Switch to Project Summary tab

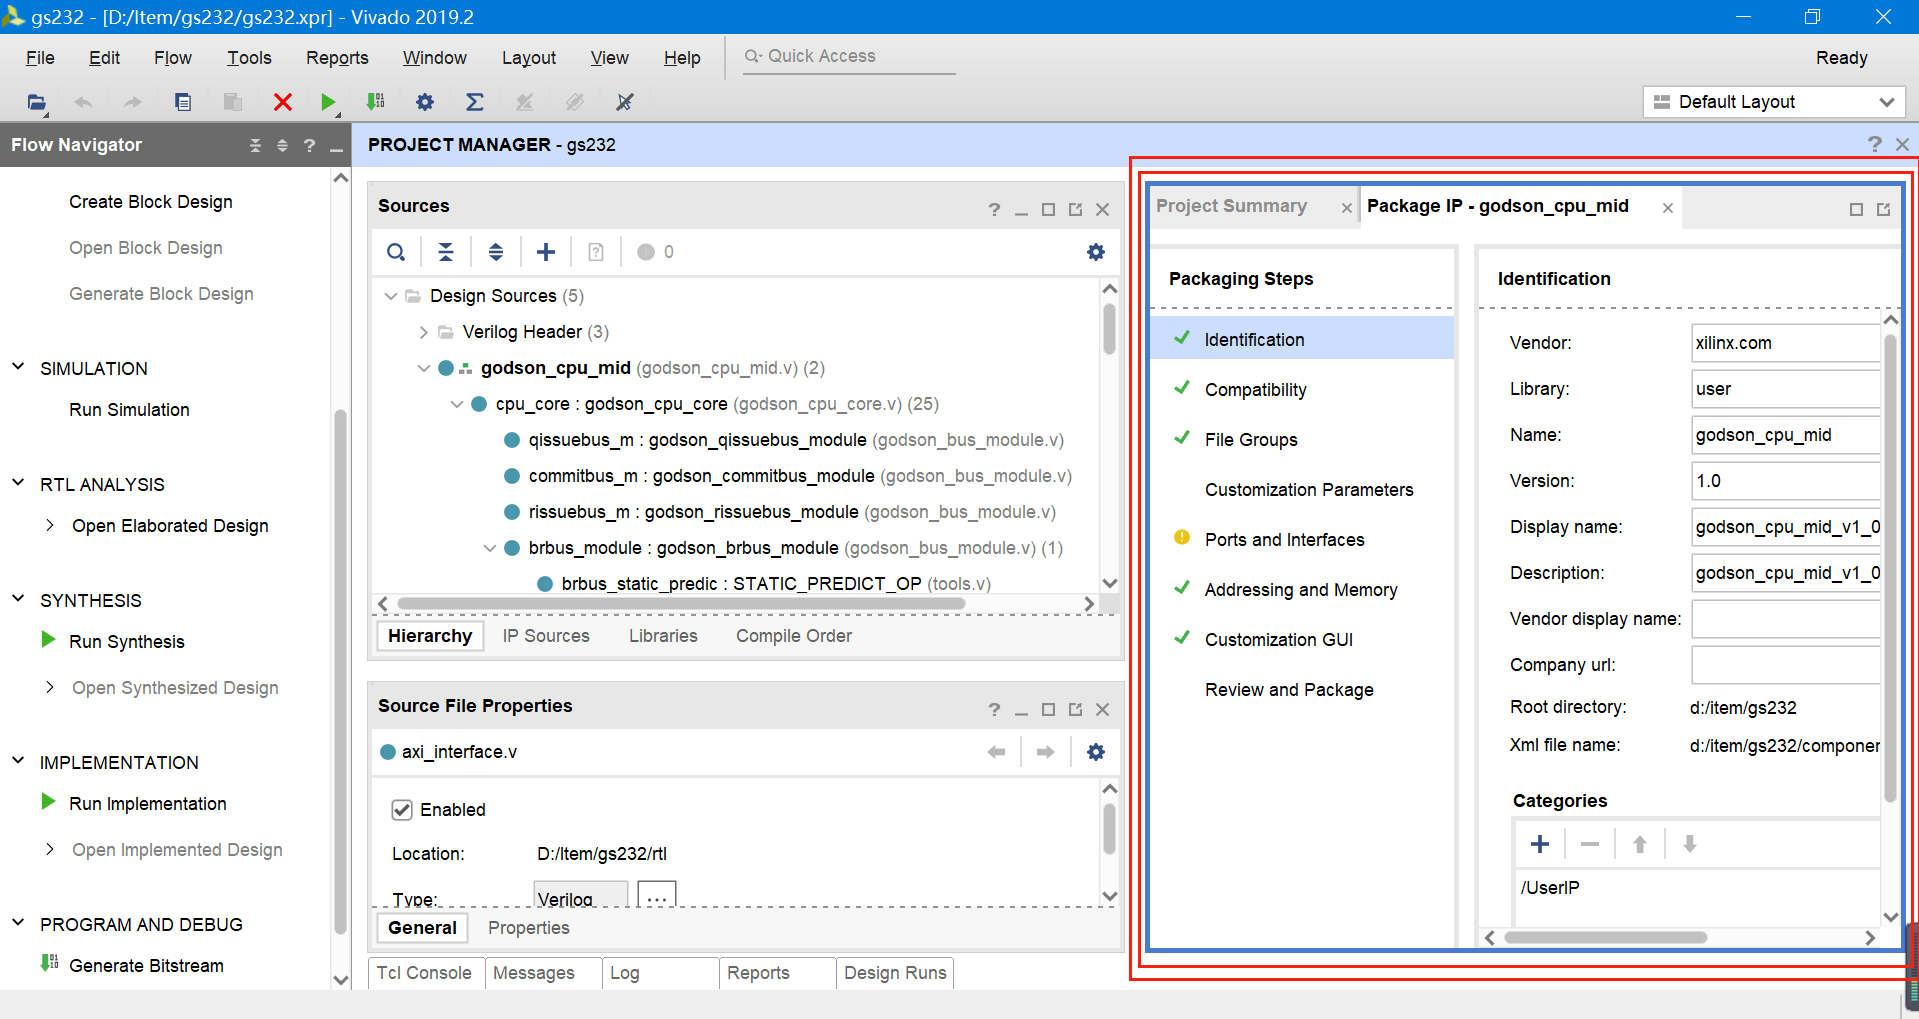pyautogui.click(x=1231, y=206)
